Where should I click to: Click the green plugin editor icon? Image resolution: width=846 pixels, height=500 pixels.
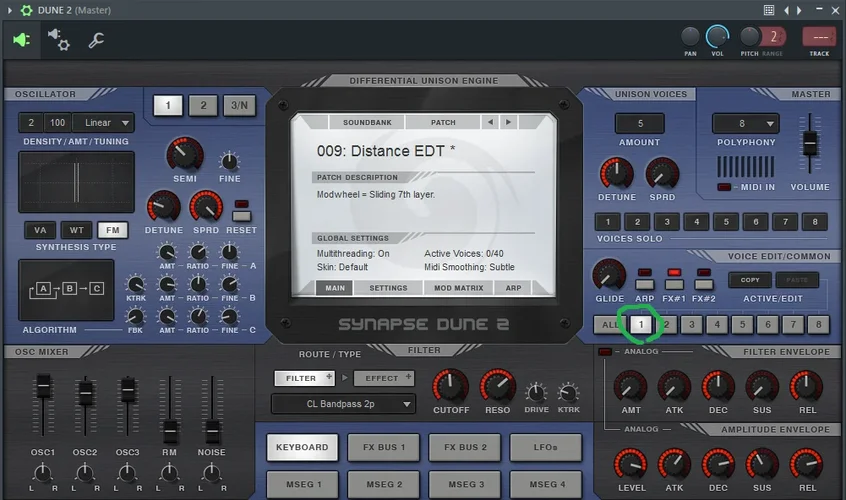[21, 40]
